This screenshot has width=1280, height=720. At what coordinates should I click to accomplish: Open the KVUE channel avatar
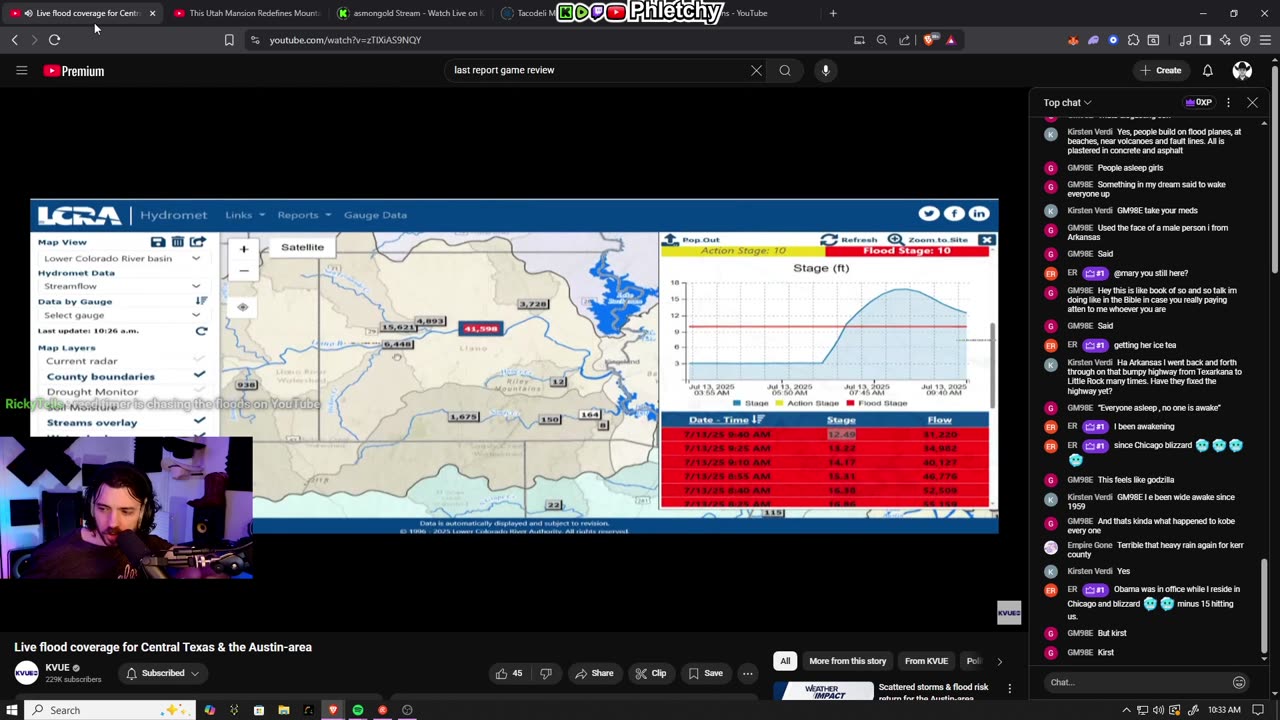click(x=27, y=673)
